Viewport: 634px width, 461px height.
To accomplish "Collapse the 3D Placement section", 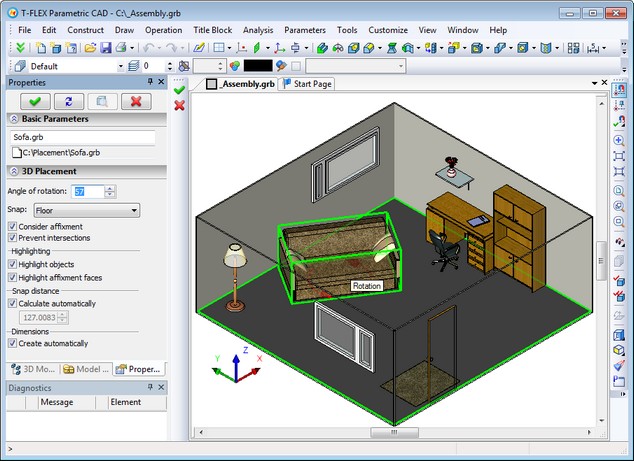I will coord(13,171).
